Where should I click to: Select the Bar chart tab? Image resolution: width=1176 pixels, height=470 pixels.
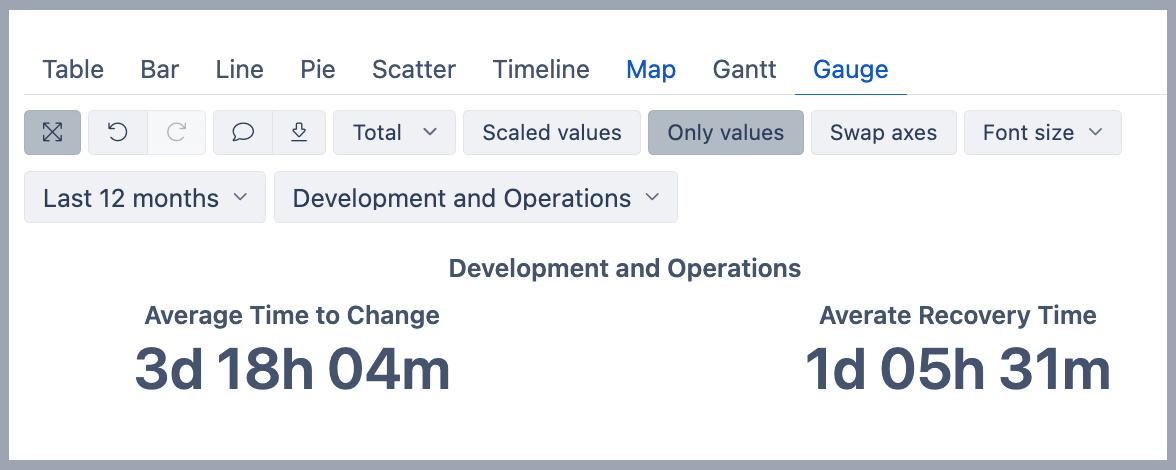160,69
